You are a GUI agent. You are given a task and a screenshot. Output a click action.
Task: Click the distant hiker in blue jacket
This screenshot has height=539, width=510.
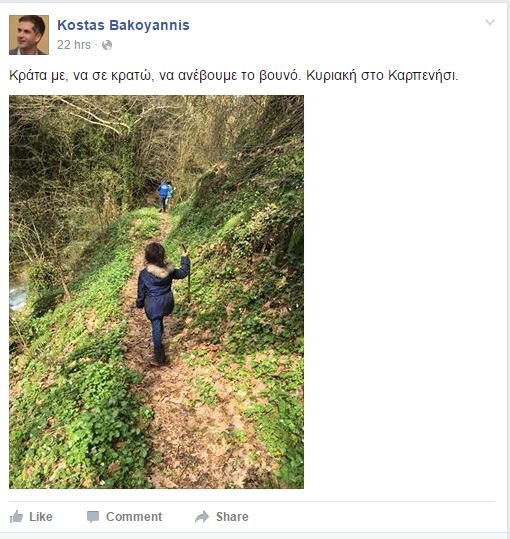coord(164,196)
